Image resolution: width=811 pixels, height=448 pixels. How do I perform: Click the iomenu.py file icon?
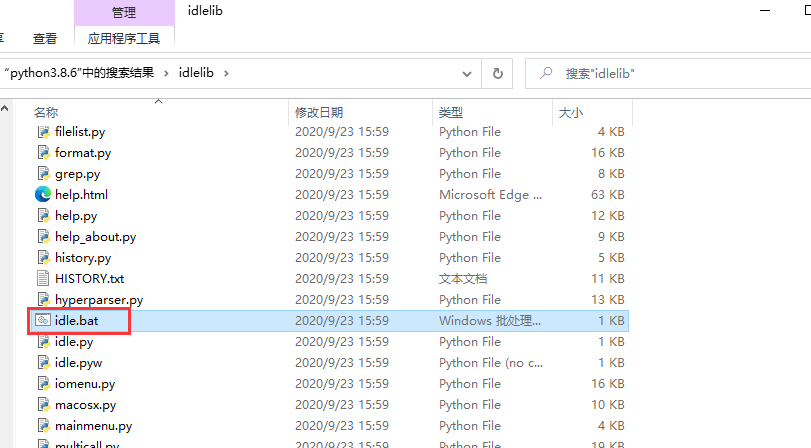coord(43,384)
